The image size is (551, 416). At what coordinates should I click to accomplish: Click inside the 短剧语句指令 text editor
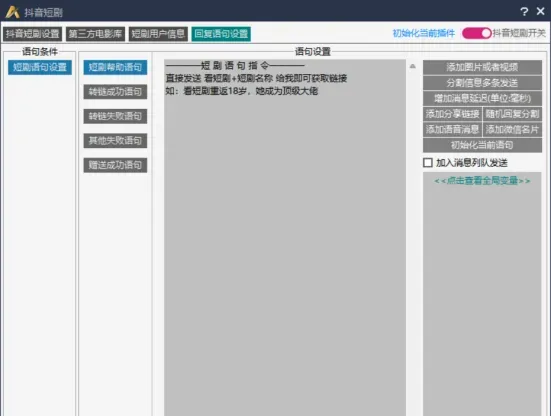pyautogui.click(x=285, y=238)
